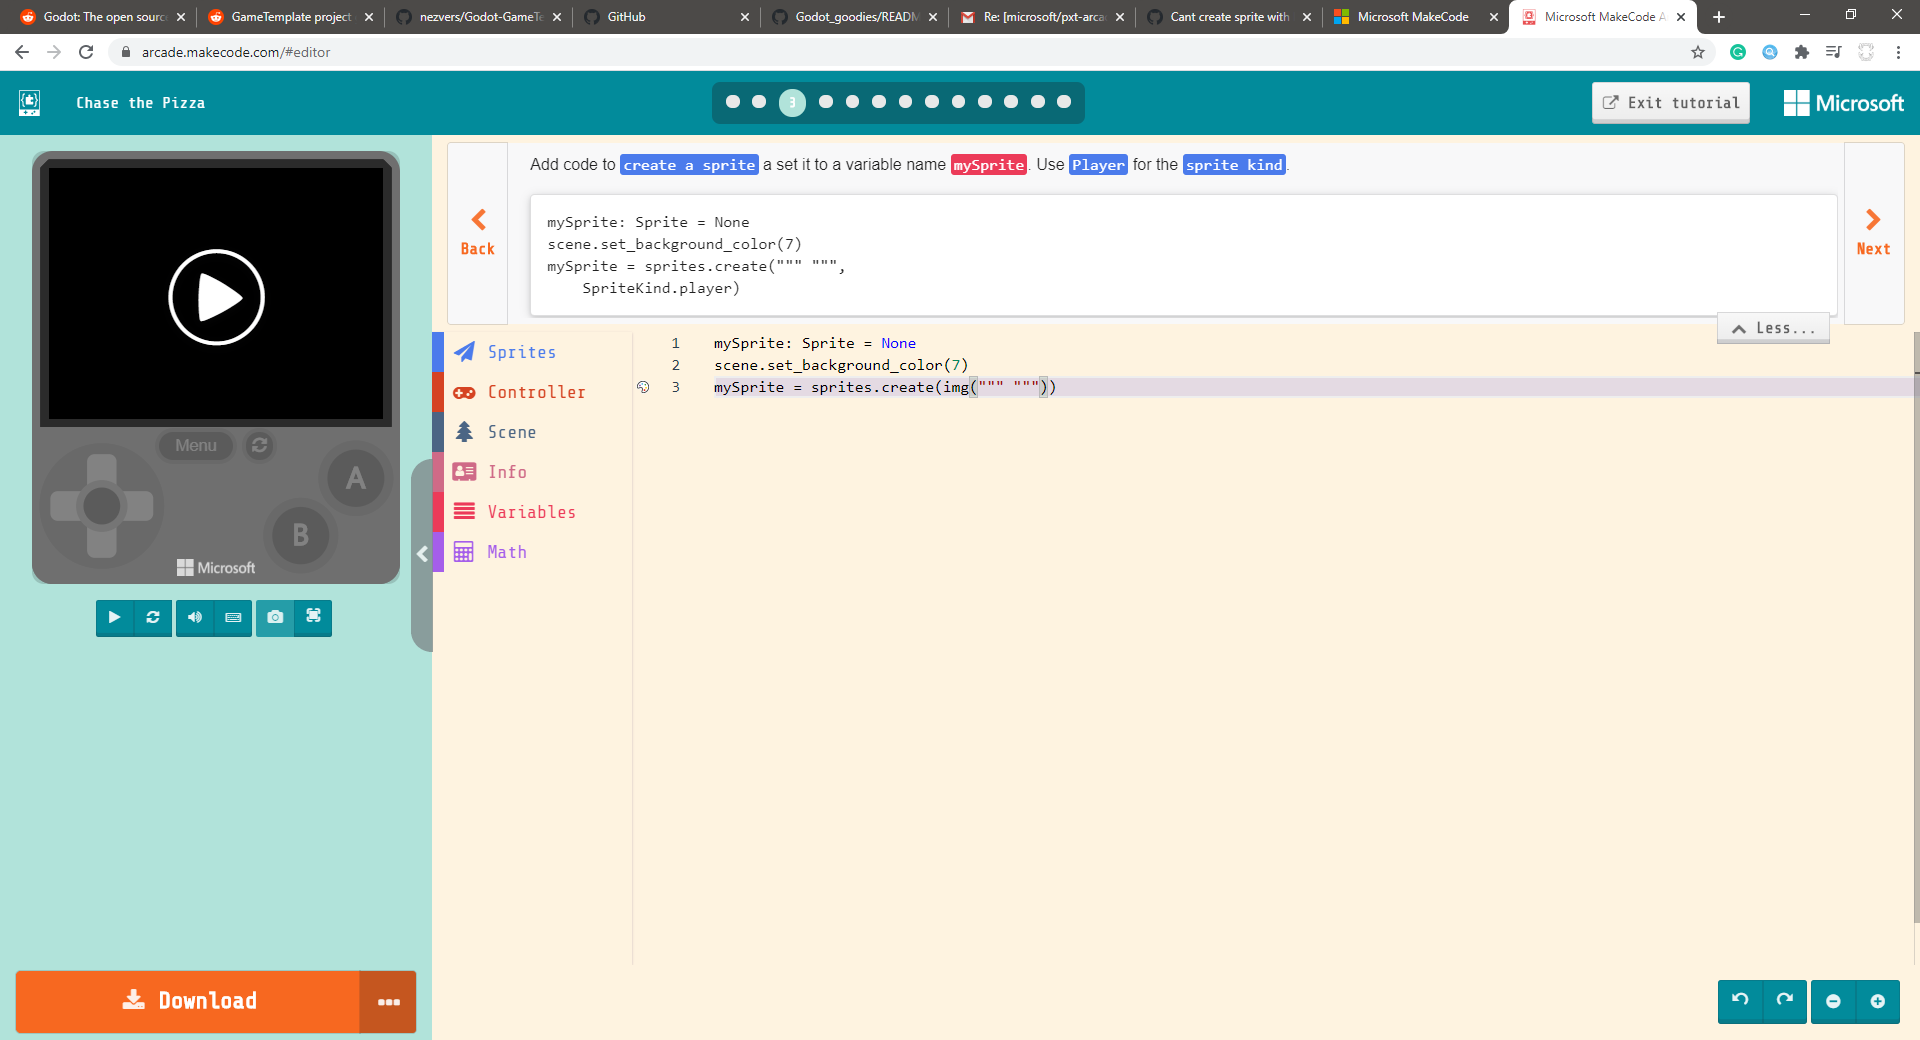This screenshot has height=1040, width=1920.
Task: Open the Math category
Action: point(506,551)
